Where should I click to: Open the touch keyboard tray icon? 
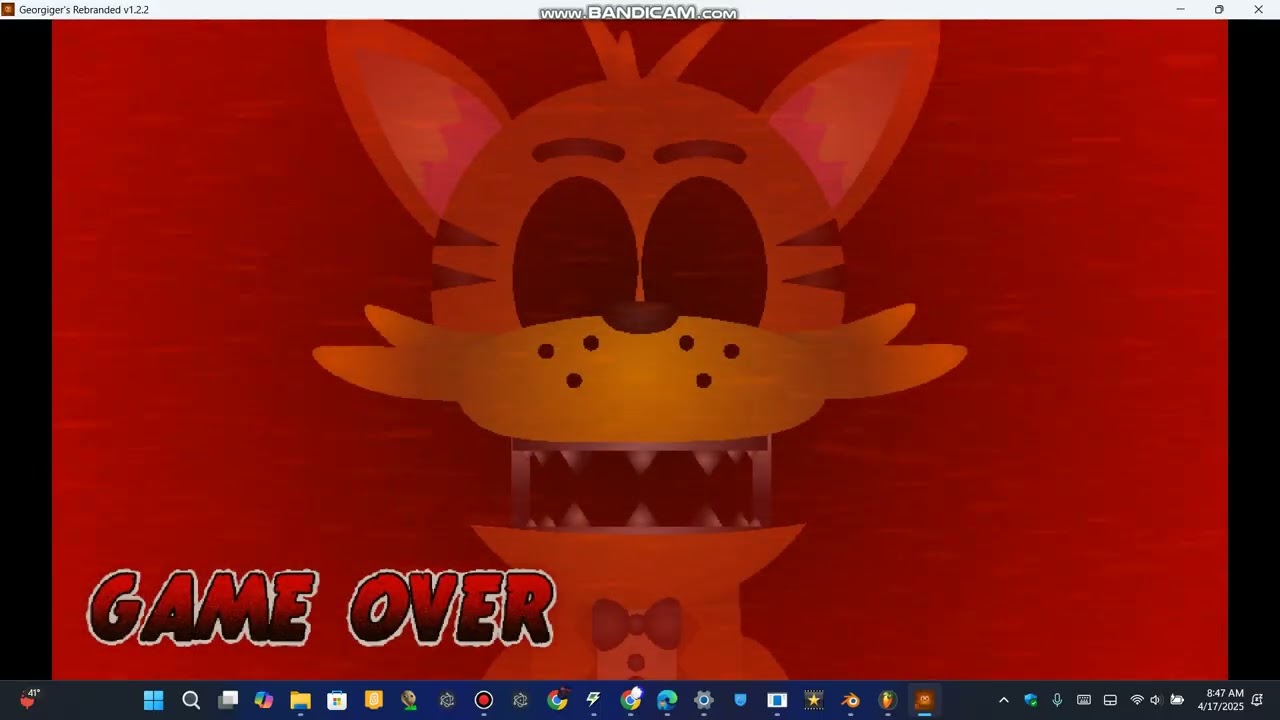click(1084, 700)
